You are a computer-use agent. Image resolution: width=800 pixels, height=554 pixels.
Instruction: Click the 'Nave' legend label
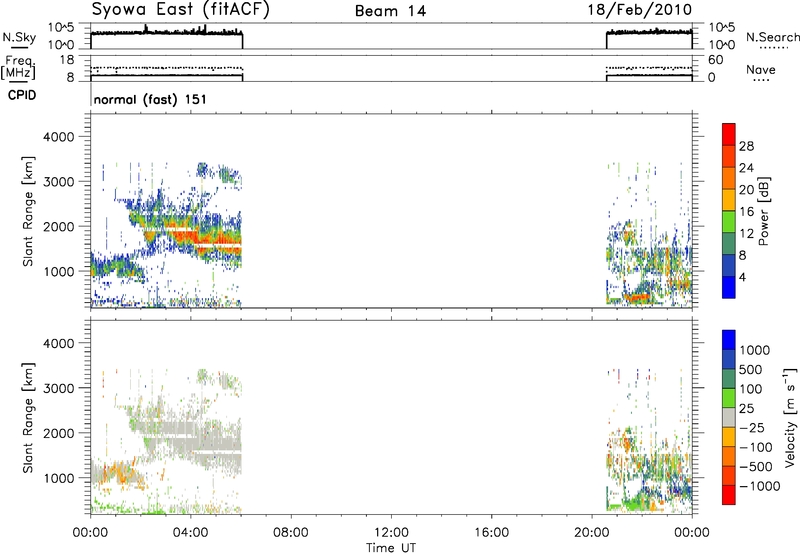tap(761, 69)
